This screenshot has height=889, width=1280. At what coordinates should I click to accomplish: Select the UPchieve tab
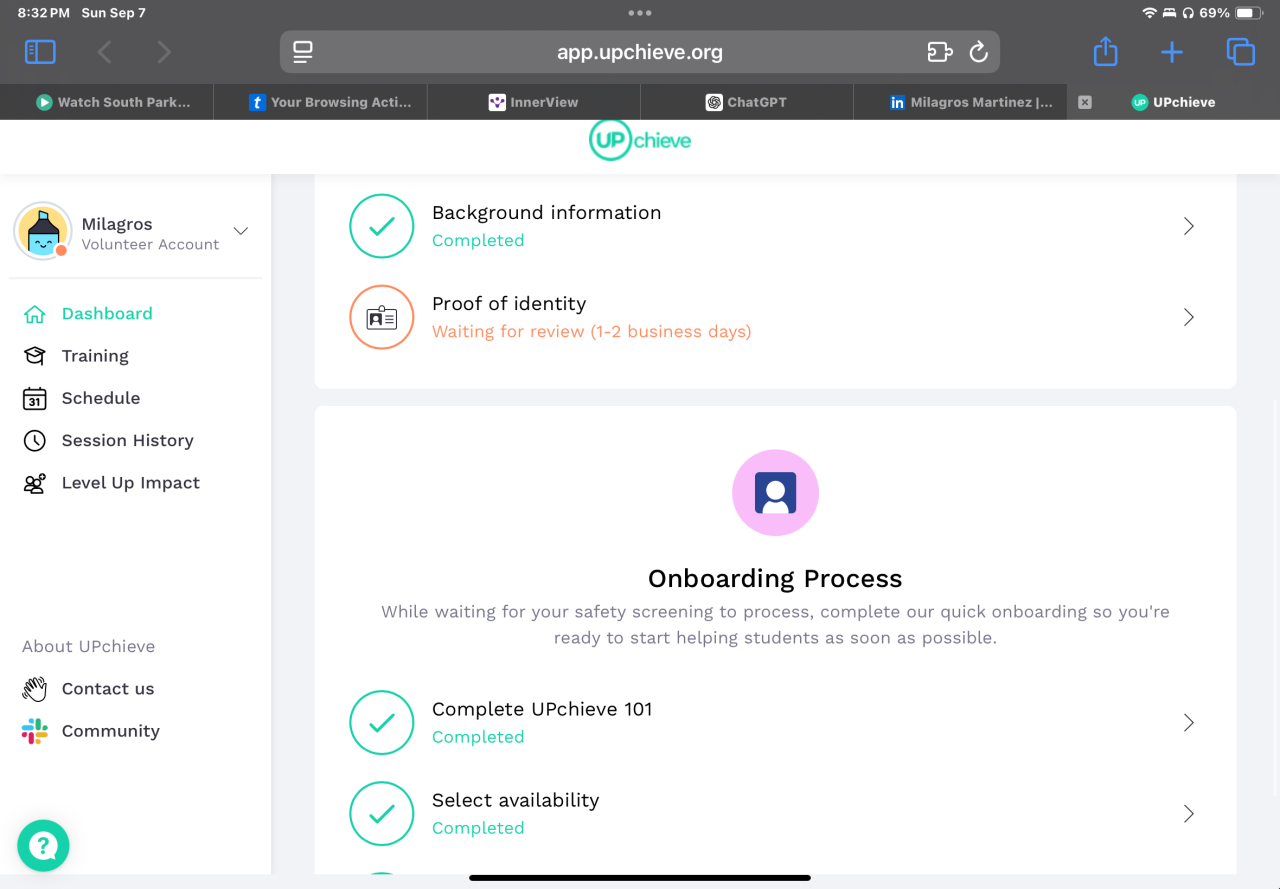[x=1173, y=102]
